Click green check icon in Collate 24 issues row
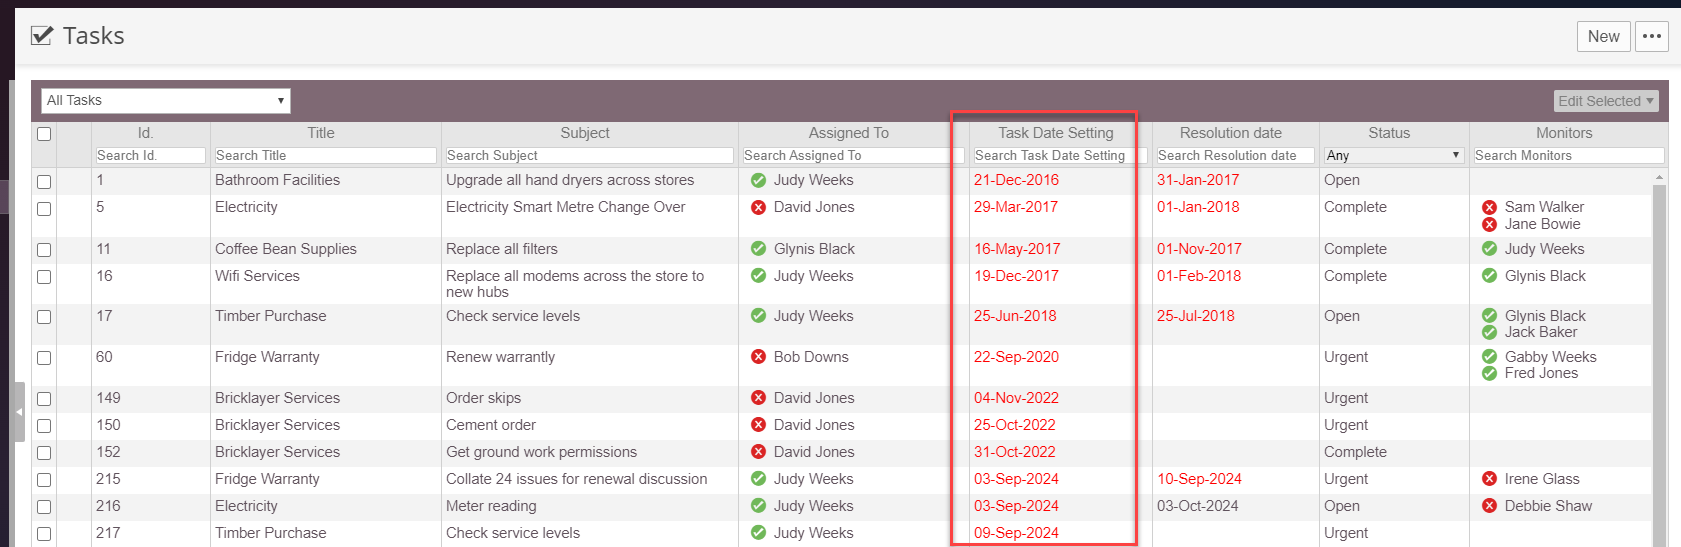Screen dimensions: 1681x547 (x=758, y=479)
